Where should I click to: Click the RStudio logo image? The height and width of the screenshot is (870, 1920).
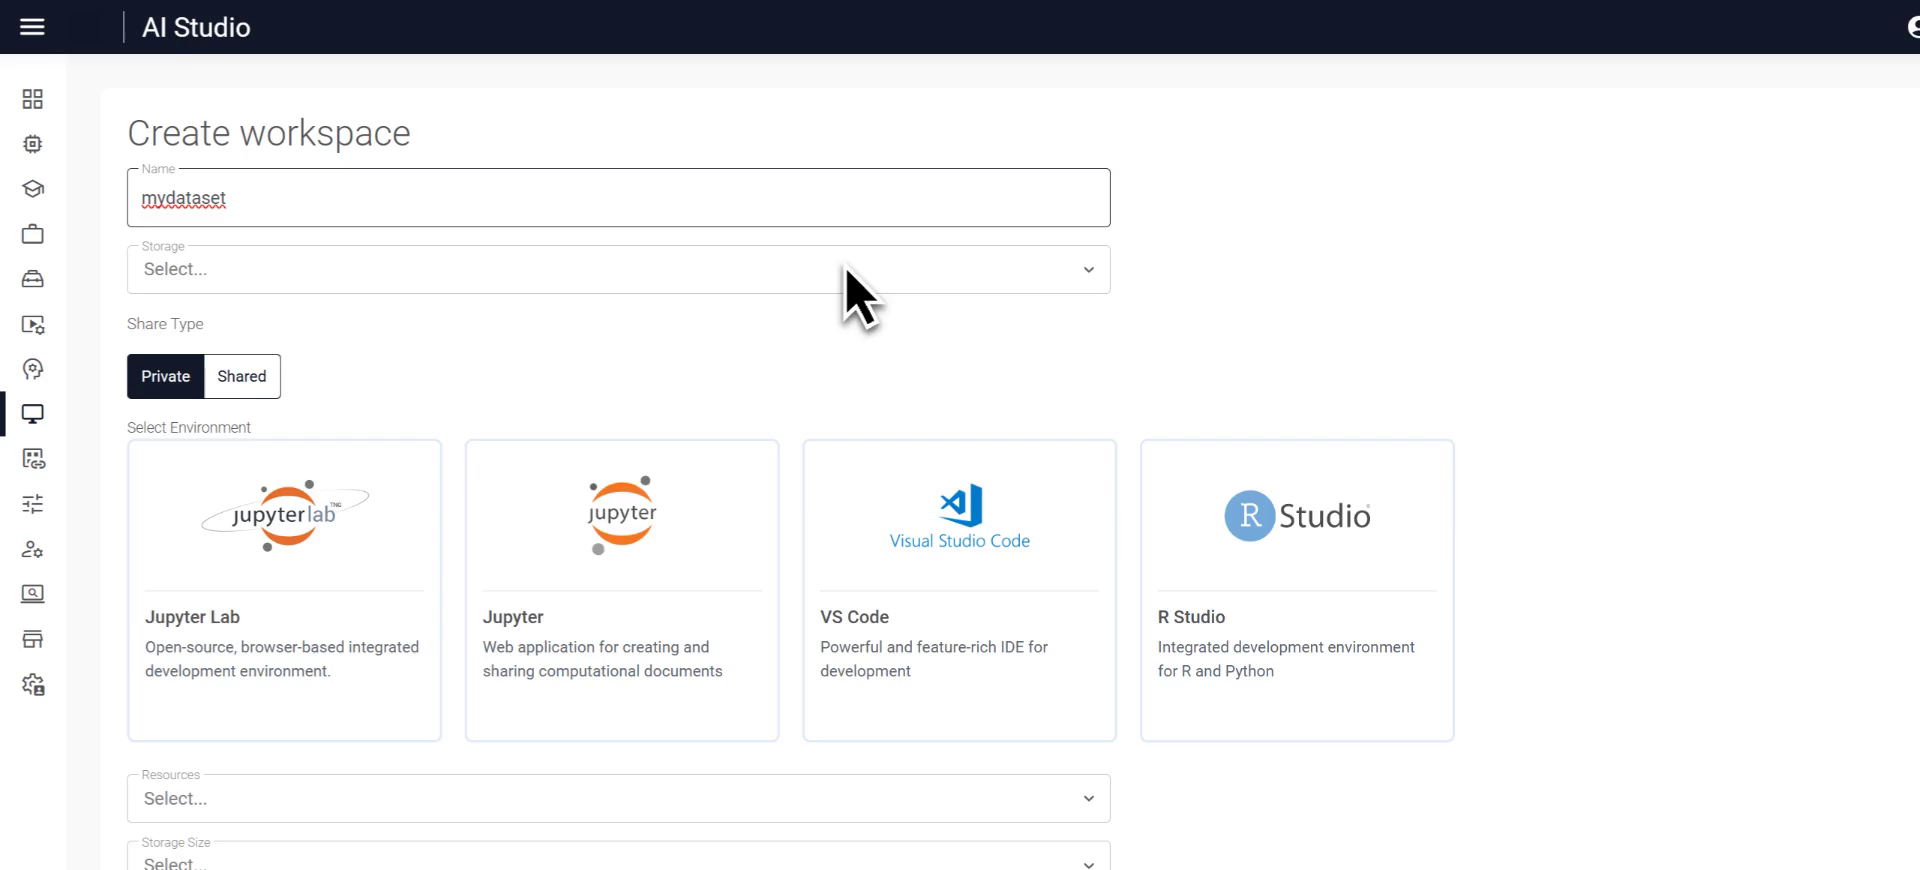click(x=1297, y=515)
